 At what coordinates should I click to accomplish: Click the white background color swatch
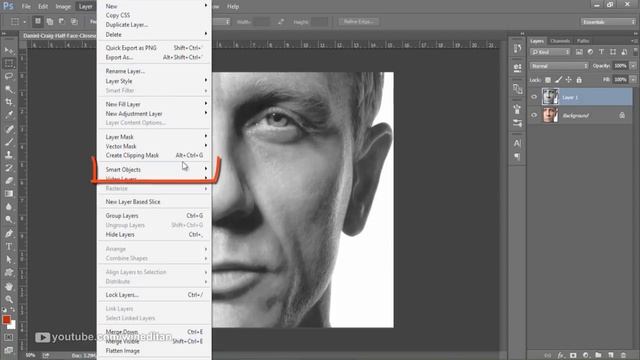point(13,325)
